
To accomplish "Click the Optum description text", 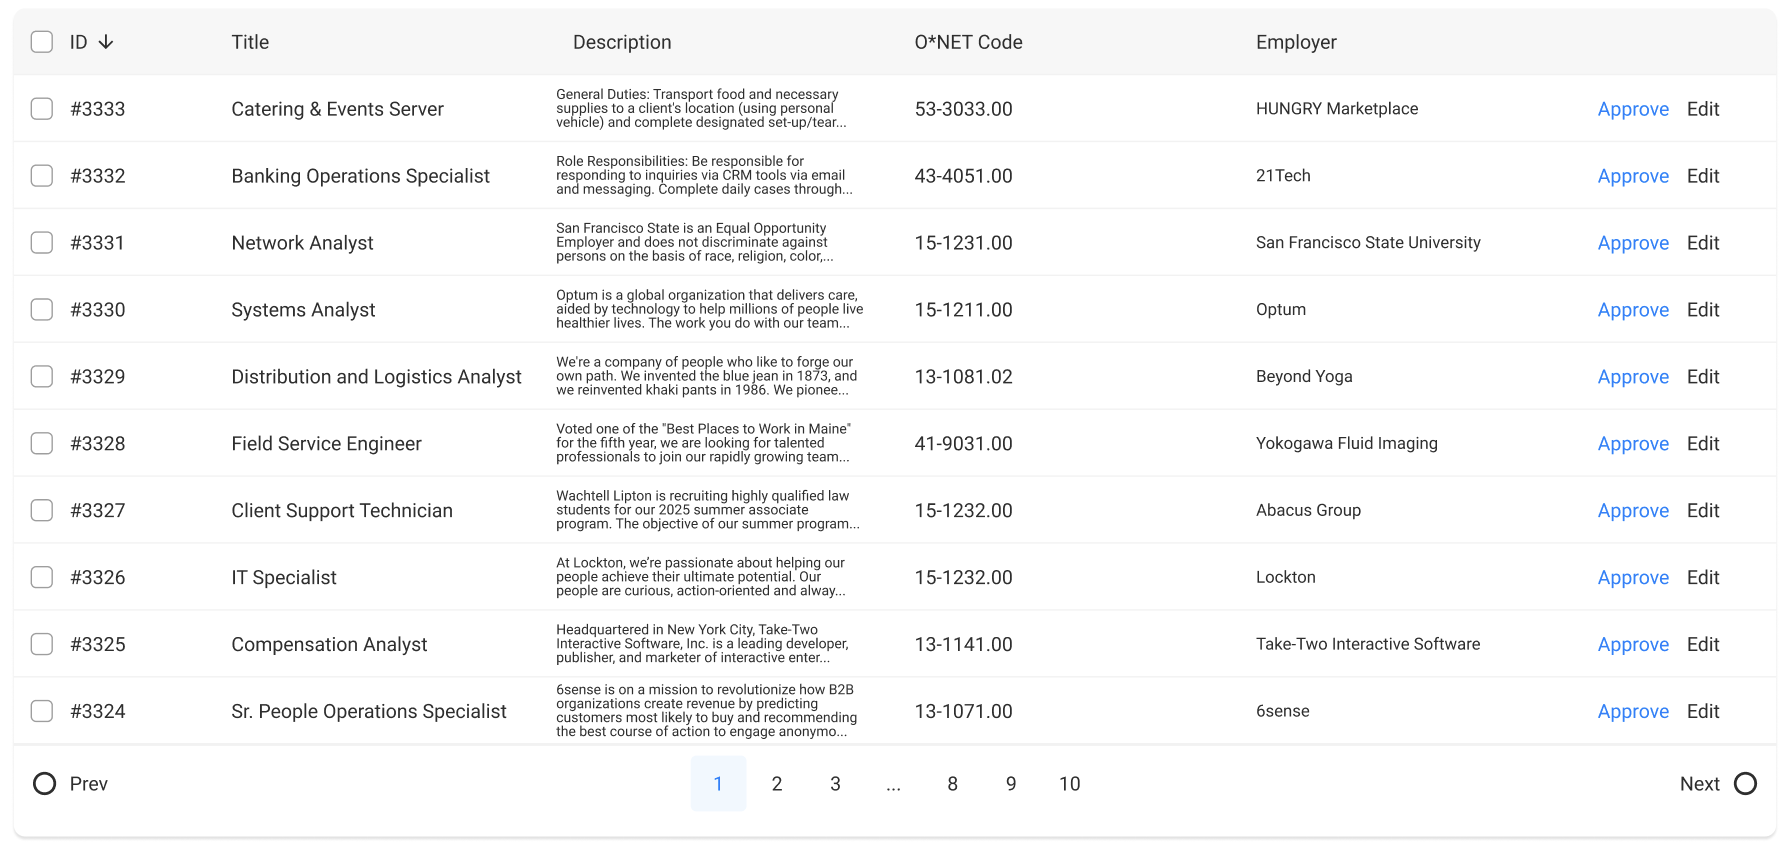I will point(710,310).
